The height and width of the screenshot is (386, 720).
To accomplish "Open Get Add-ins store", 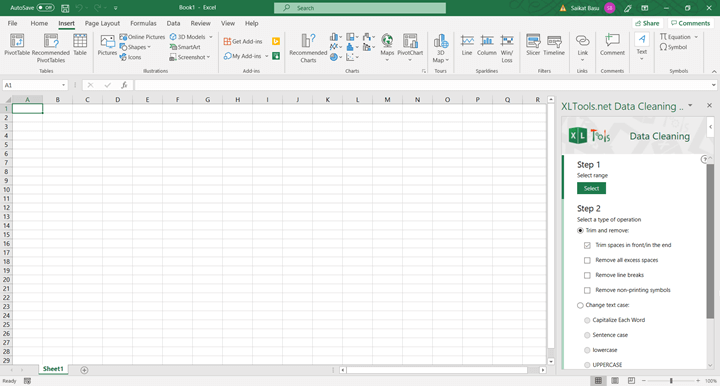I will [x=242, y=41].
